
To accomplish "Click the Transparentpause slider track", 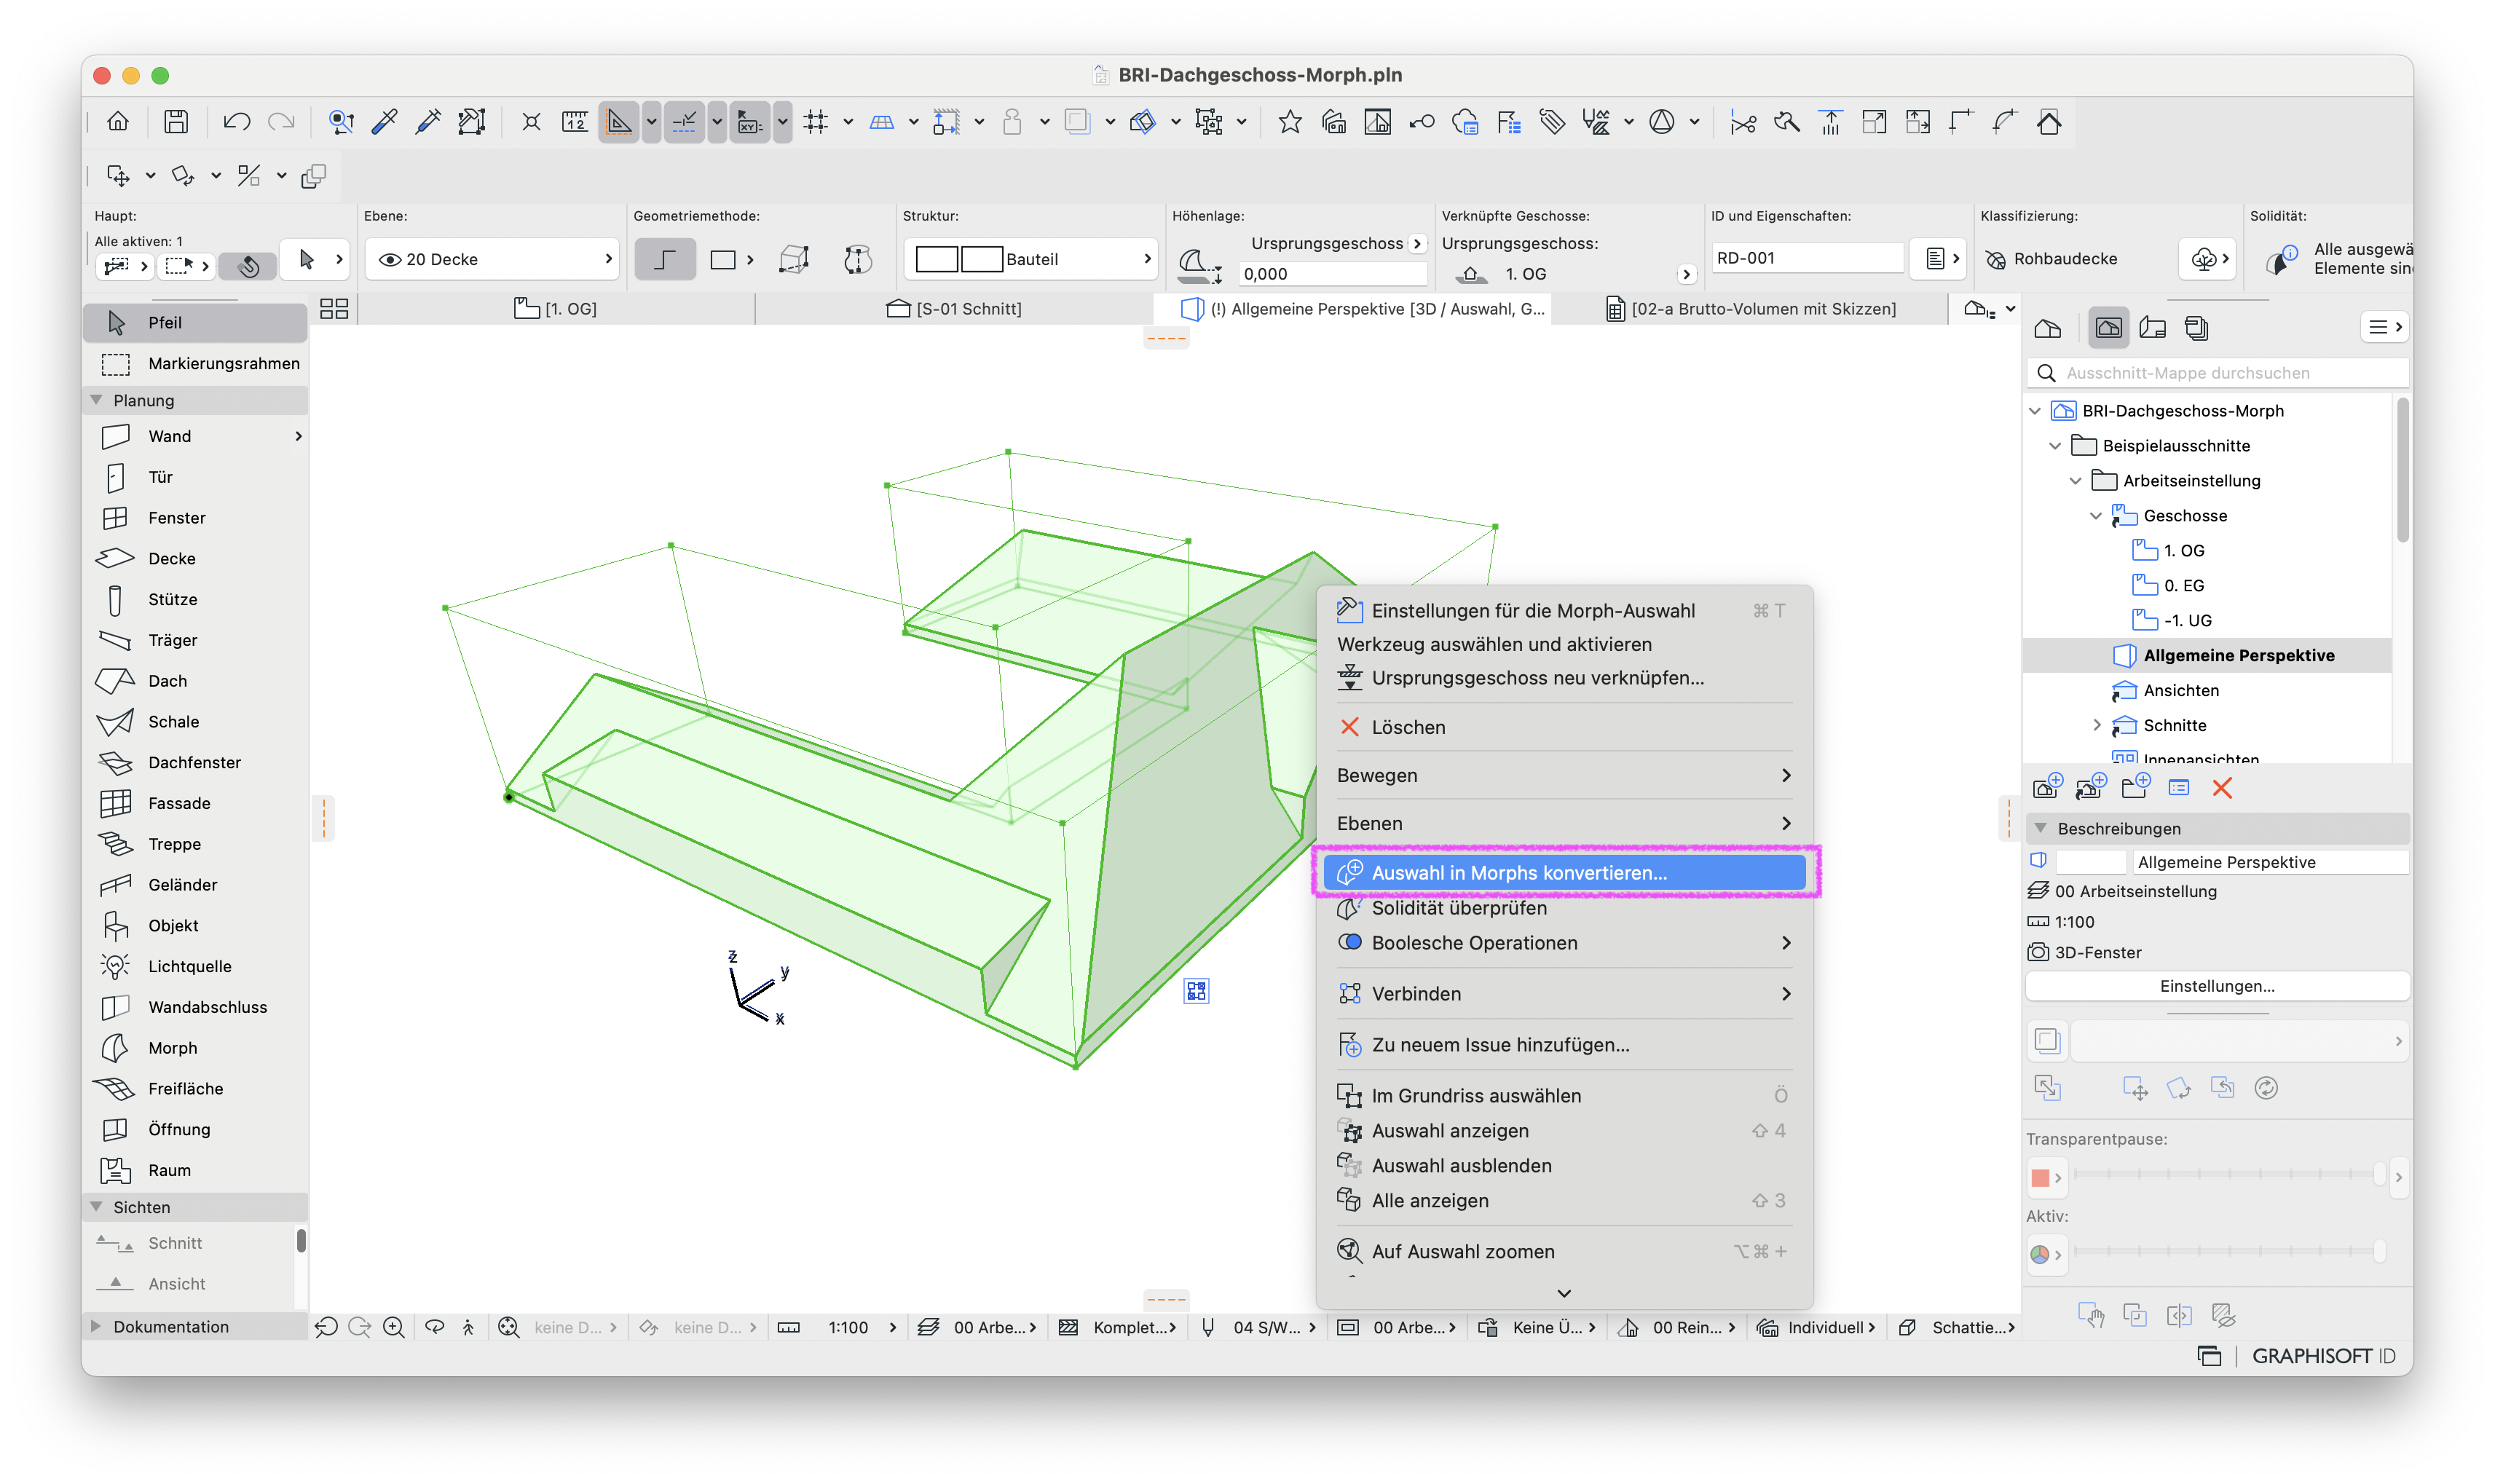I will click(x=2229, y=1174).
